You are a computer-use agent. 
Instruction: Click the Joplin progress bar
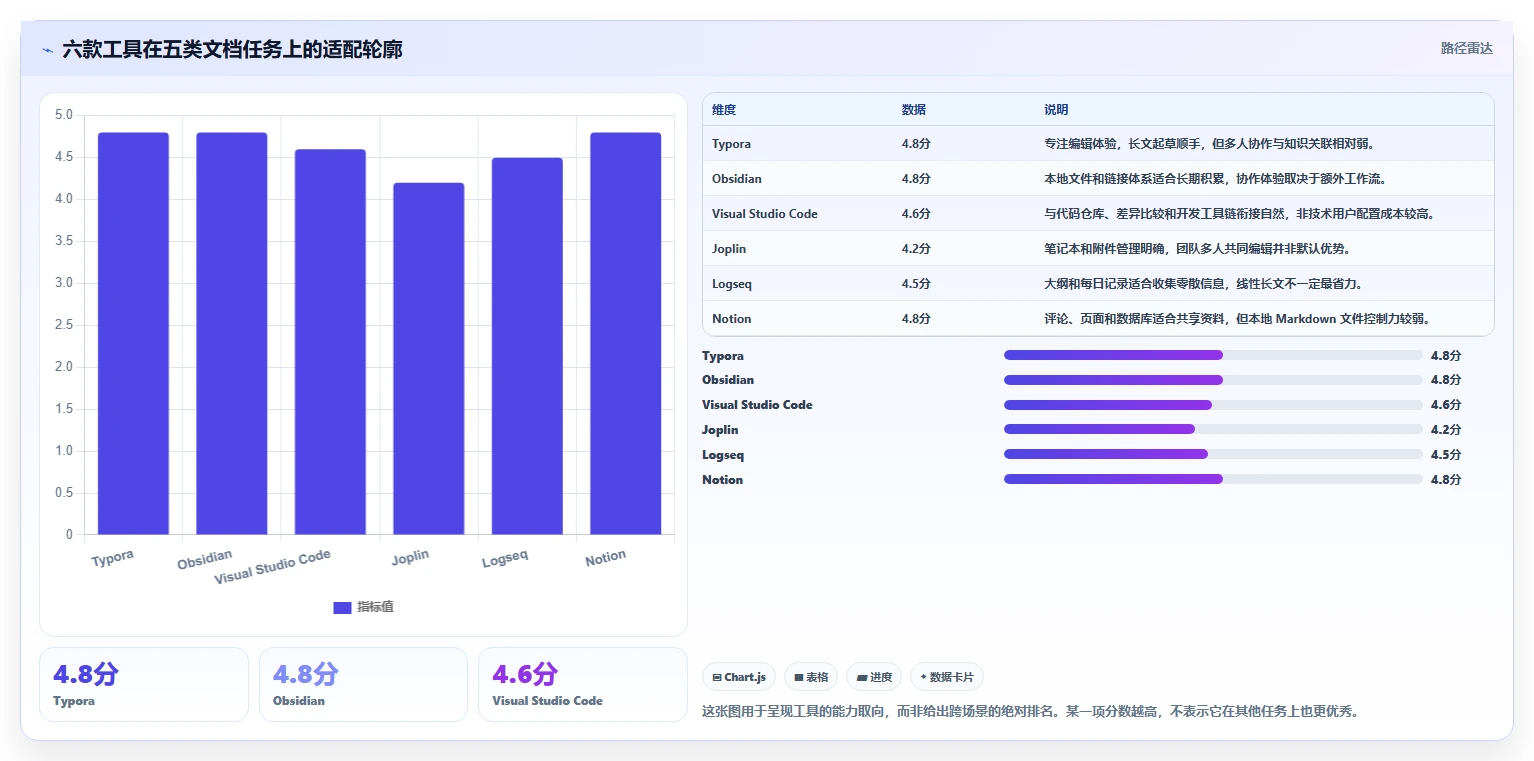(1213, 429)
